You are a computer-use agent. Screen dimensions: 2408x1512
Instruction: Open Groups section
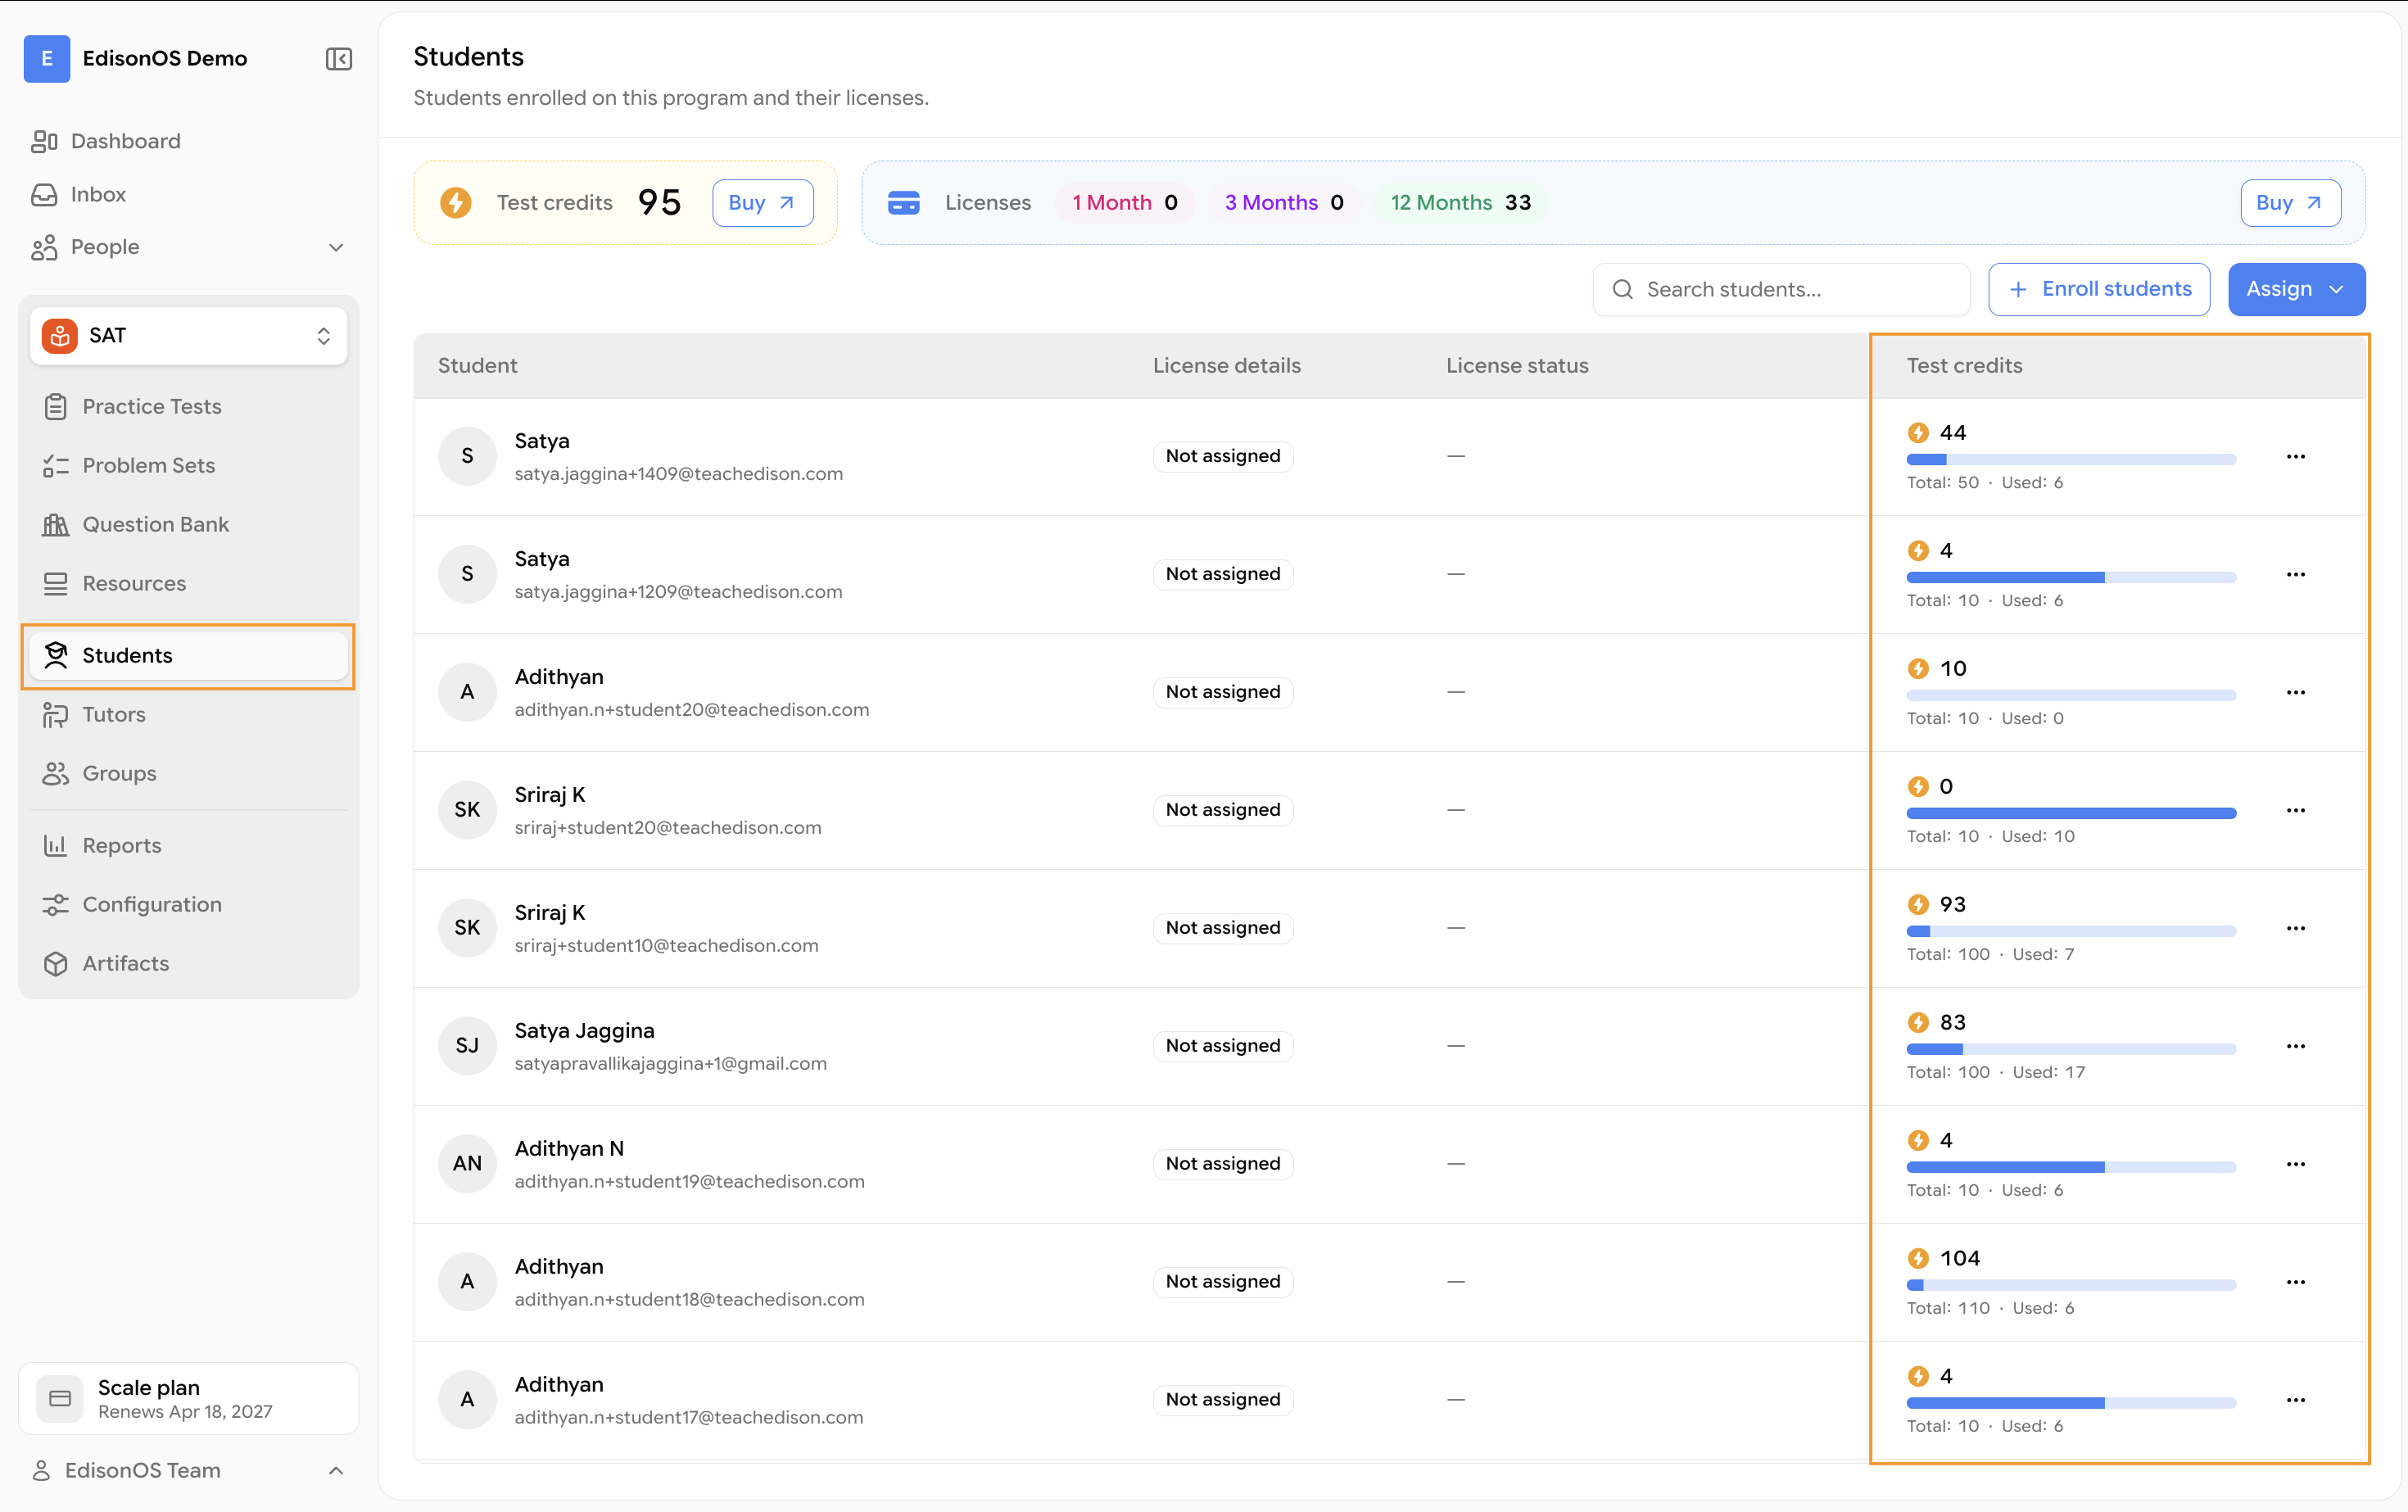(188, 773)
